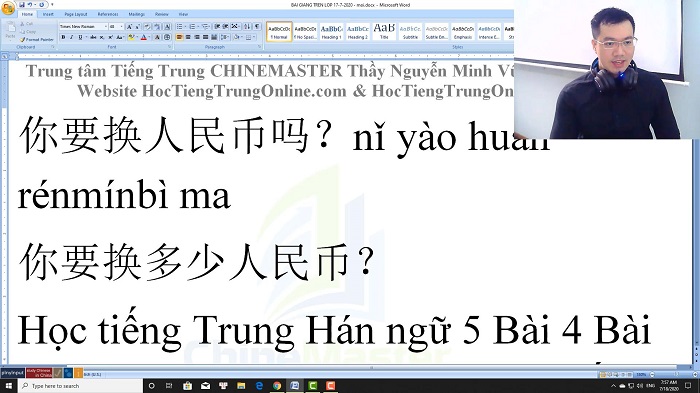Open the font size dropdown
This screenshot has width=700, height=393.
(121, 27)
